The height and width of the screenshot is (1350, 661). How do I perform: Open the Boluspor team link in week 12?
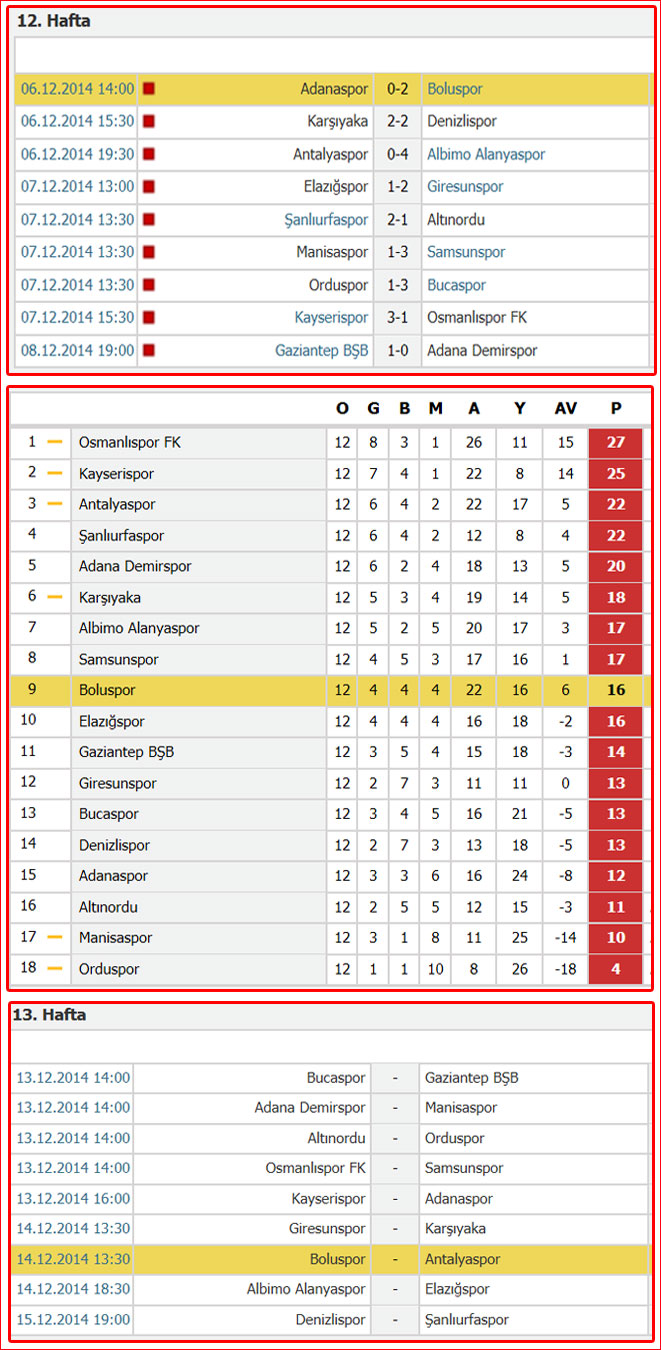tap(455, 89)
